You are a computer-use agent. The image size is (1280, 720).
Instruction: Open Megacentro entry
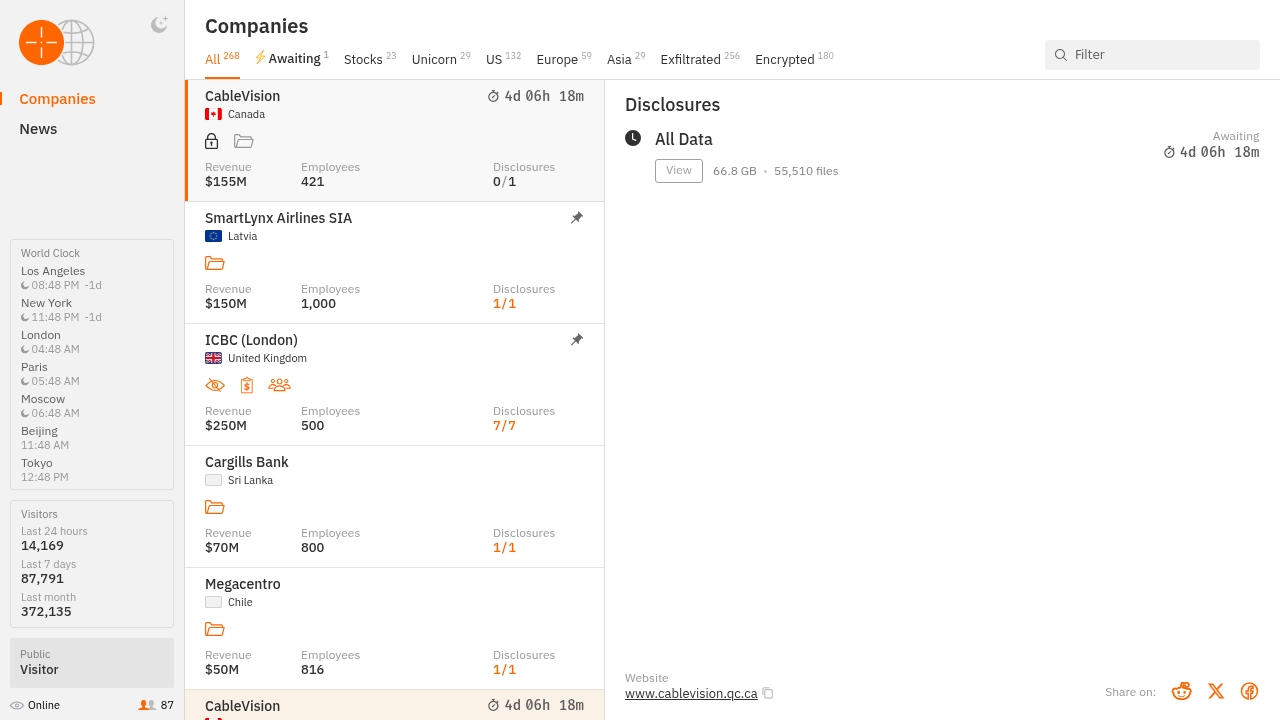(395, 629)
